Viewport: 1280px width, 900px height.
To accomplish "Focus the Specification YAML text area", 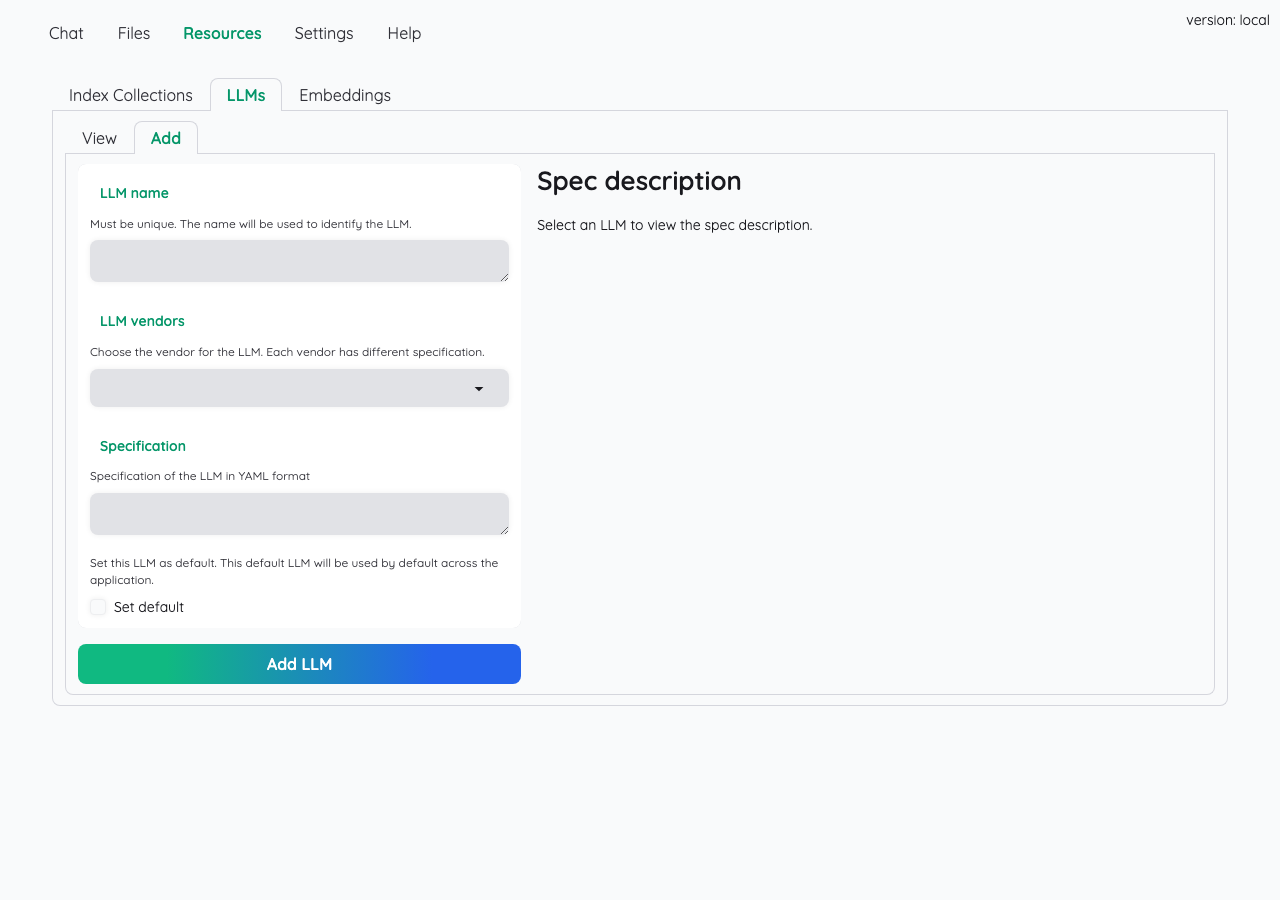I will coord(299,514).
